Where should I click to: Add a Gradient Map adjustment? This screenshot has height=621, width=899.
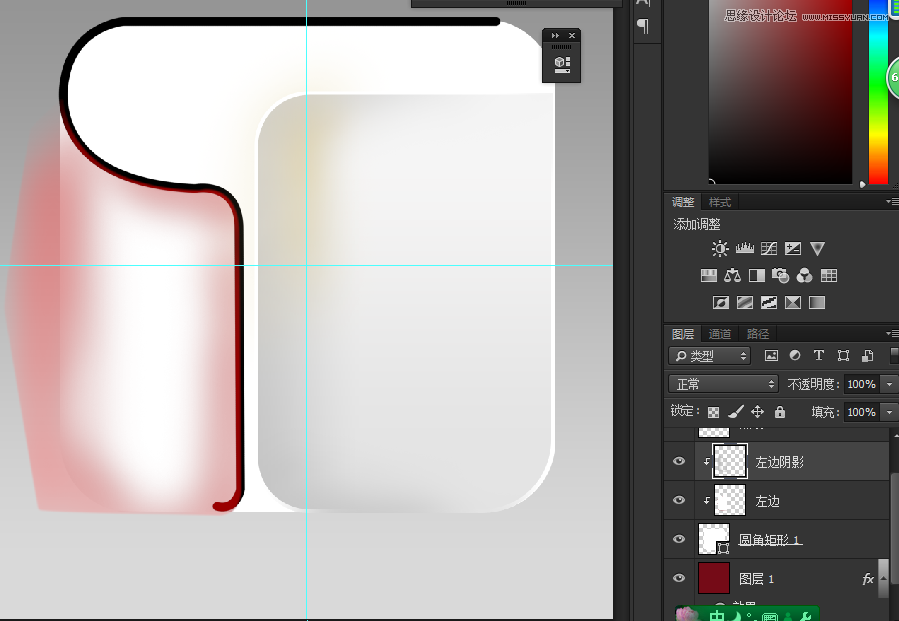click(x=817, y=302)
